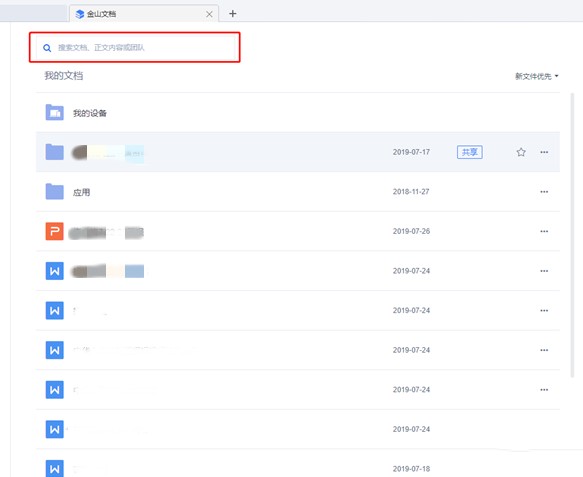Open more options for the 2019-07-17 folder

pyautogui.click(x=544, y=152)
